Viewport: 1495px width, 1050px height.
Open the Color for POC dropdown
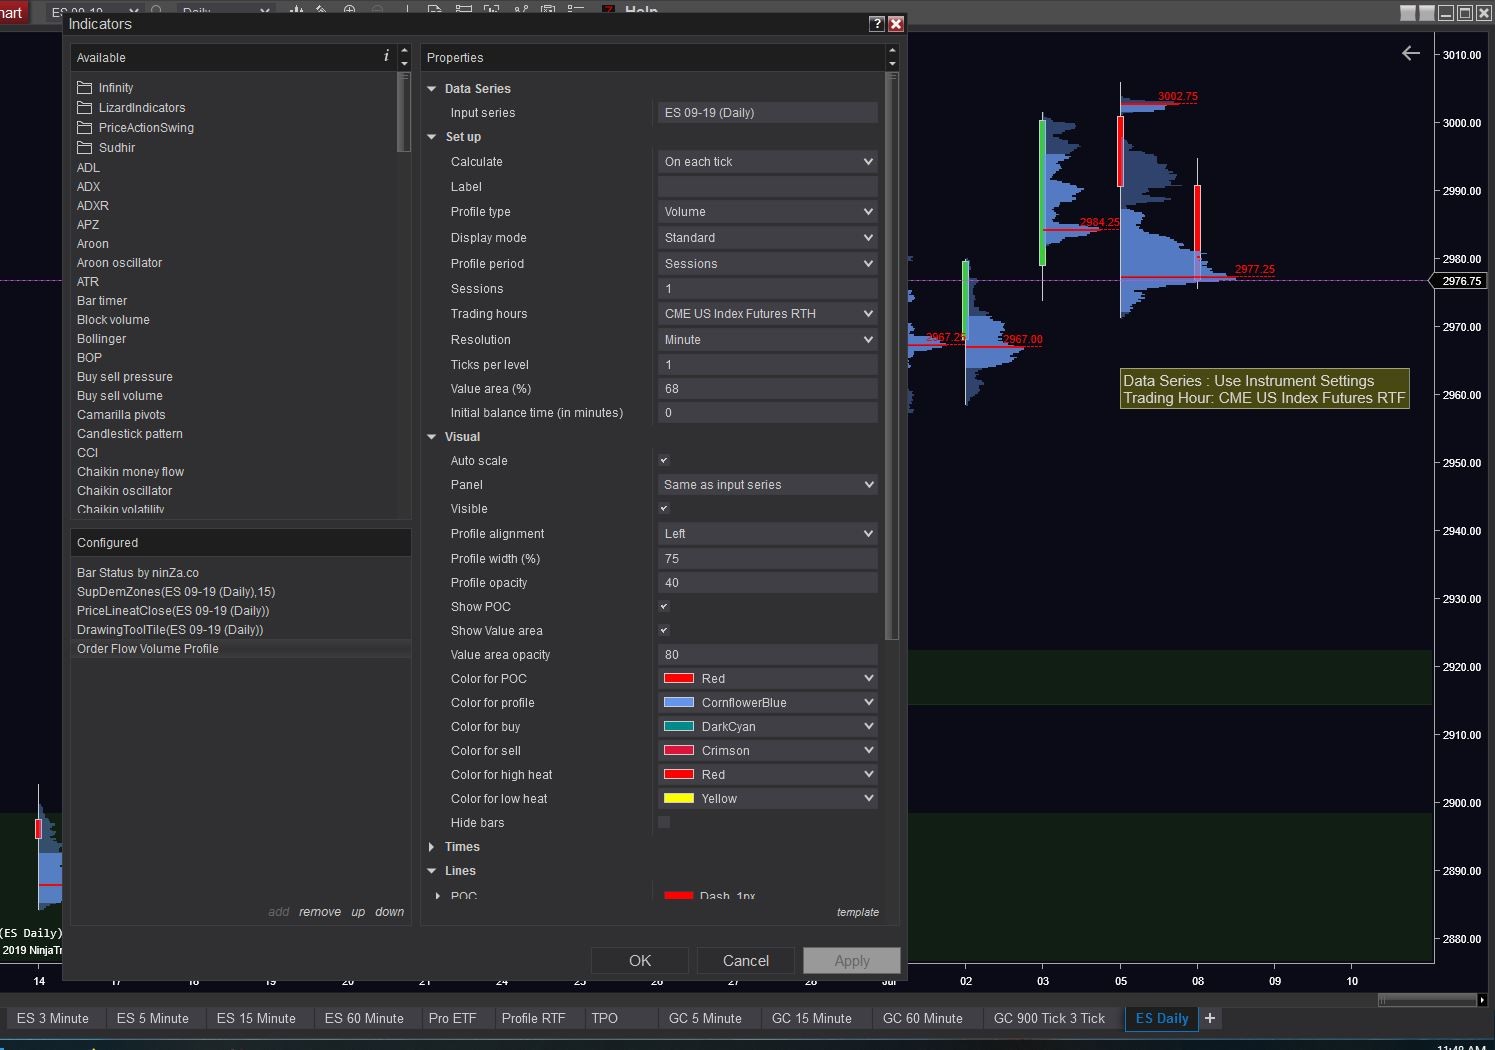click(x=768, y=679)
